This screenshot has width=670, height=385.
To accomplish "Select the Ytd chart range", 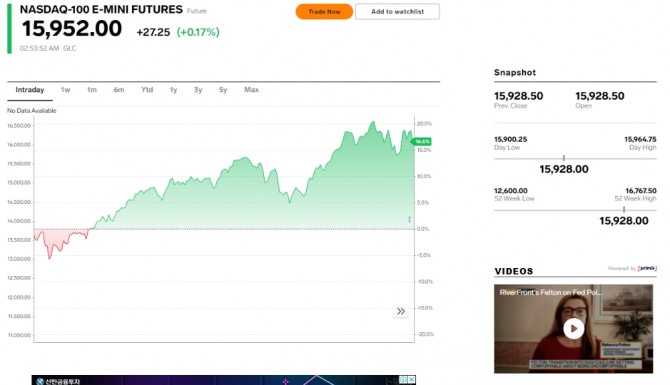I will tap(147, 90).
